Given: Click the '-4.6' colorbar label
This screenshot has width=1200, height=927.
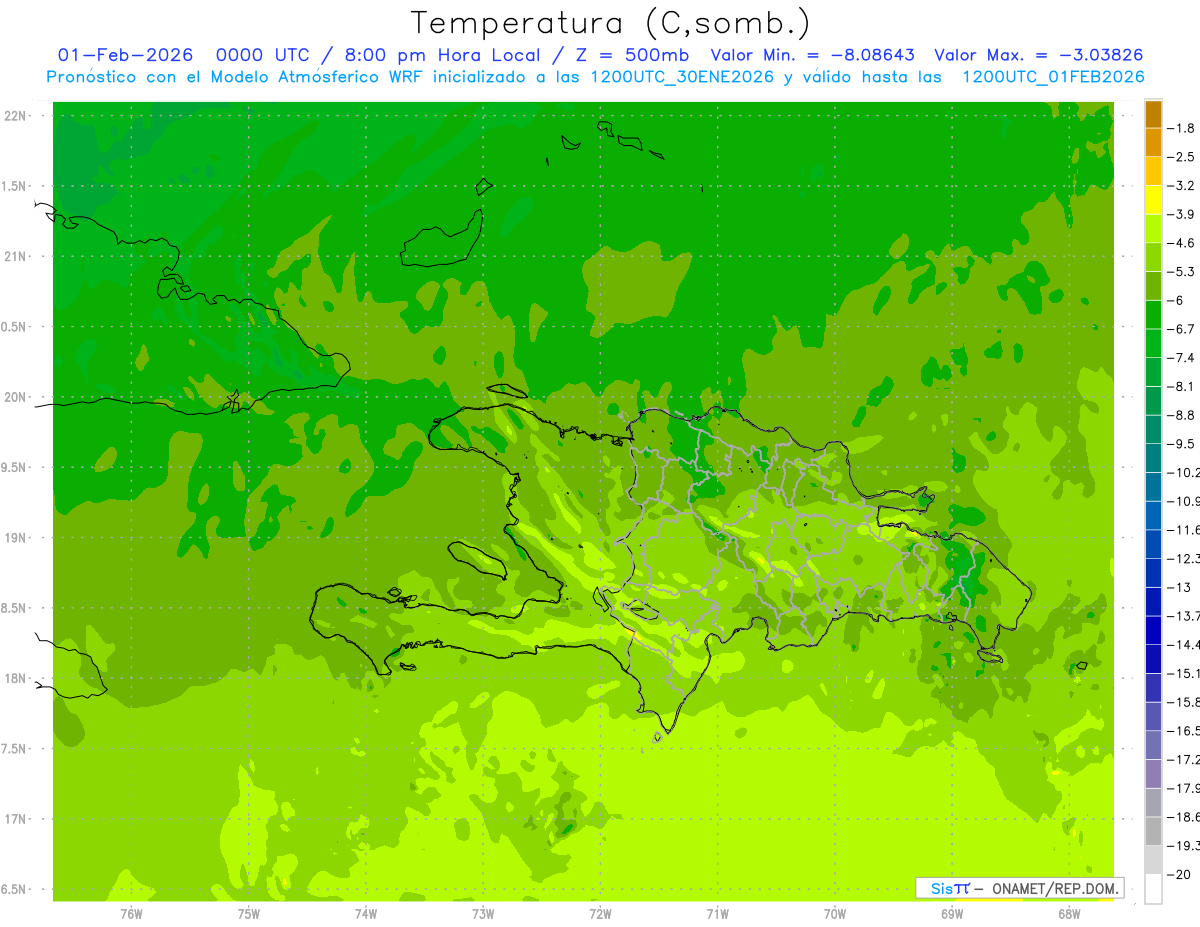Looking at the screenshot, I should click(1183, 243).
